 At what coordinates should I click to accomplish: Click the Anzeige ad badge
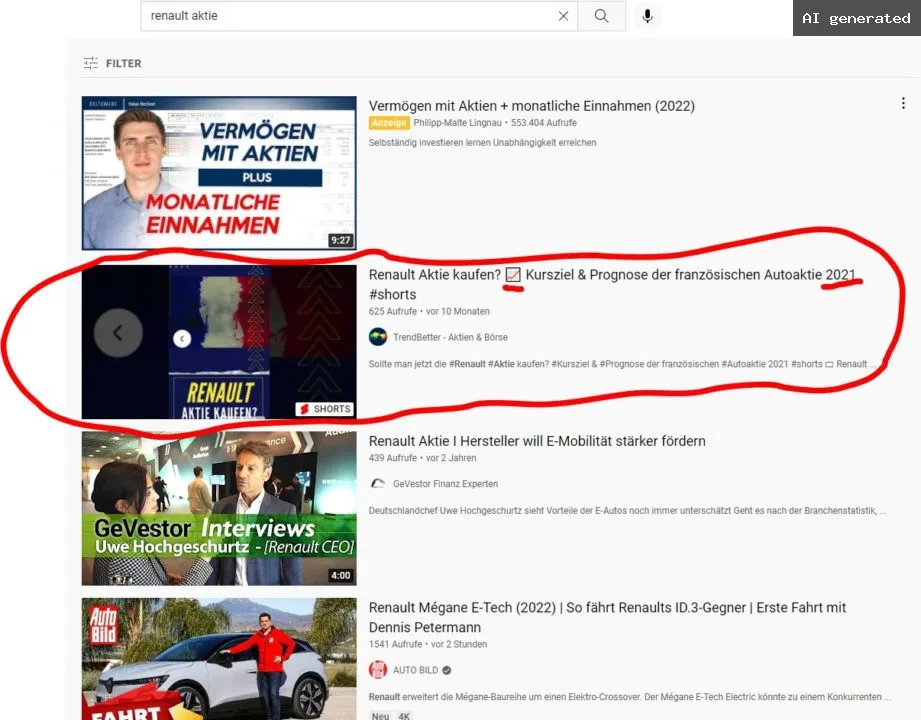[389, 123]
